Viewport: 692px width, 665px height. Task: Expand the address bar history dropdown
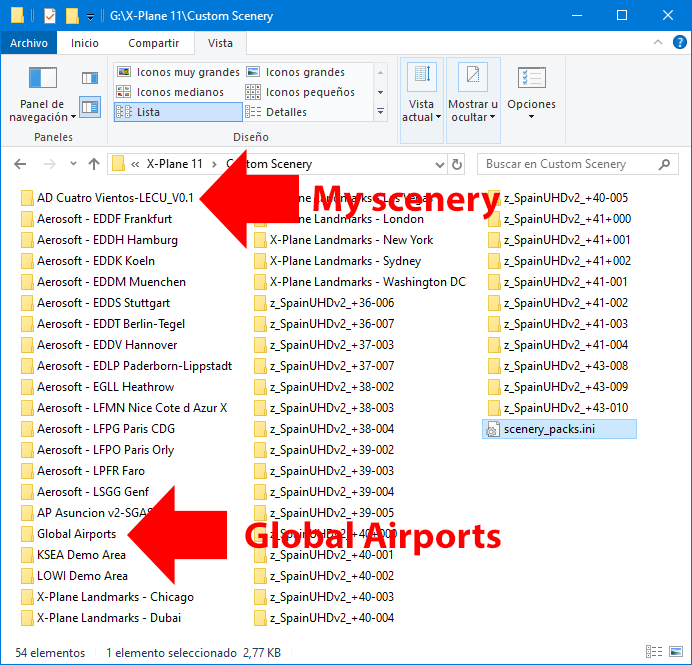point(439,165)
